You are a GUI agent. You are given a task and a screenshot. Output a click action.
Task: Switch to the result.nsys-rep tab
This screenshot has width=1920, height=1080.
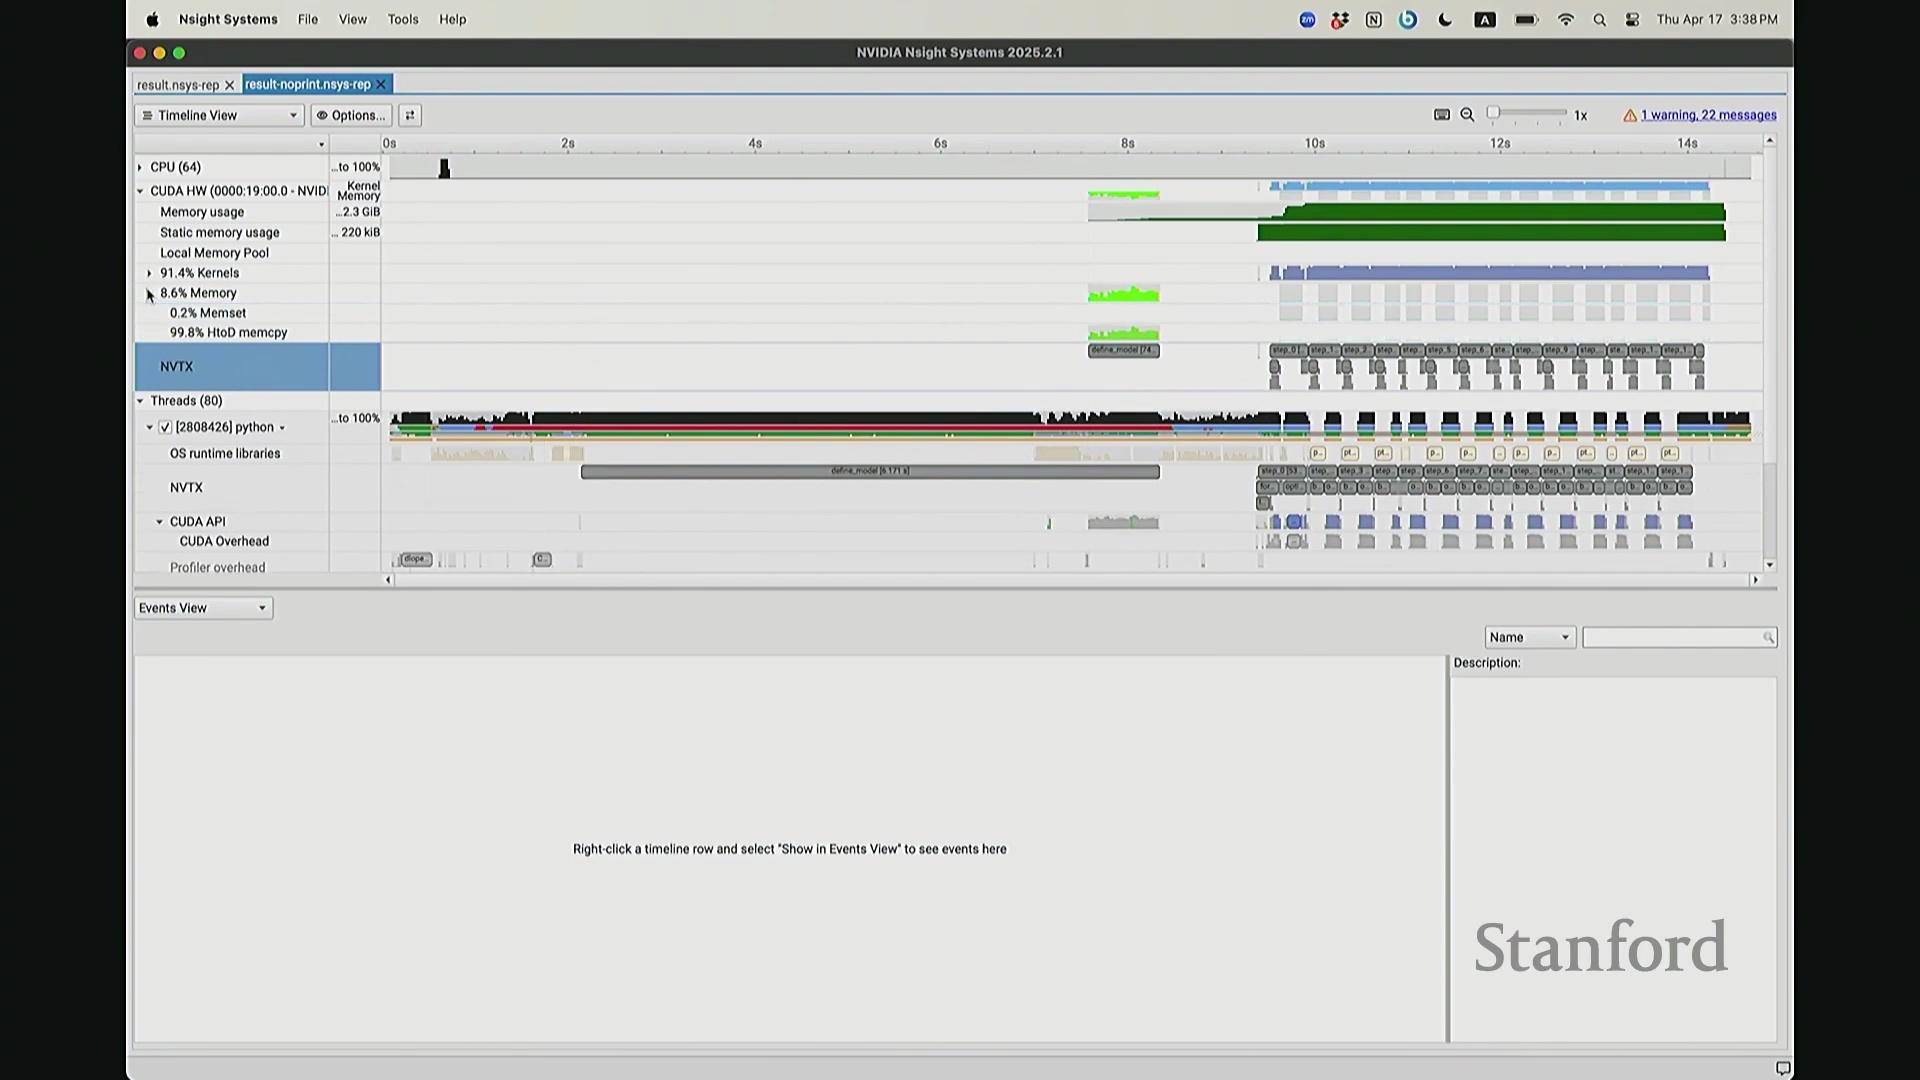pos(177,85)
